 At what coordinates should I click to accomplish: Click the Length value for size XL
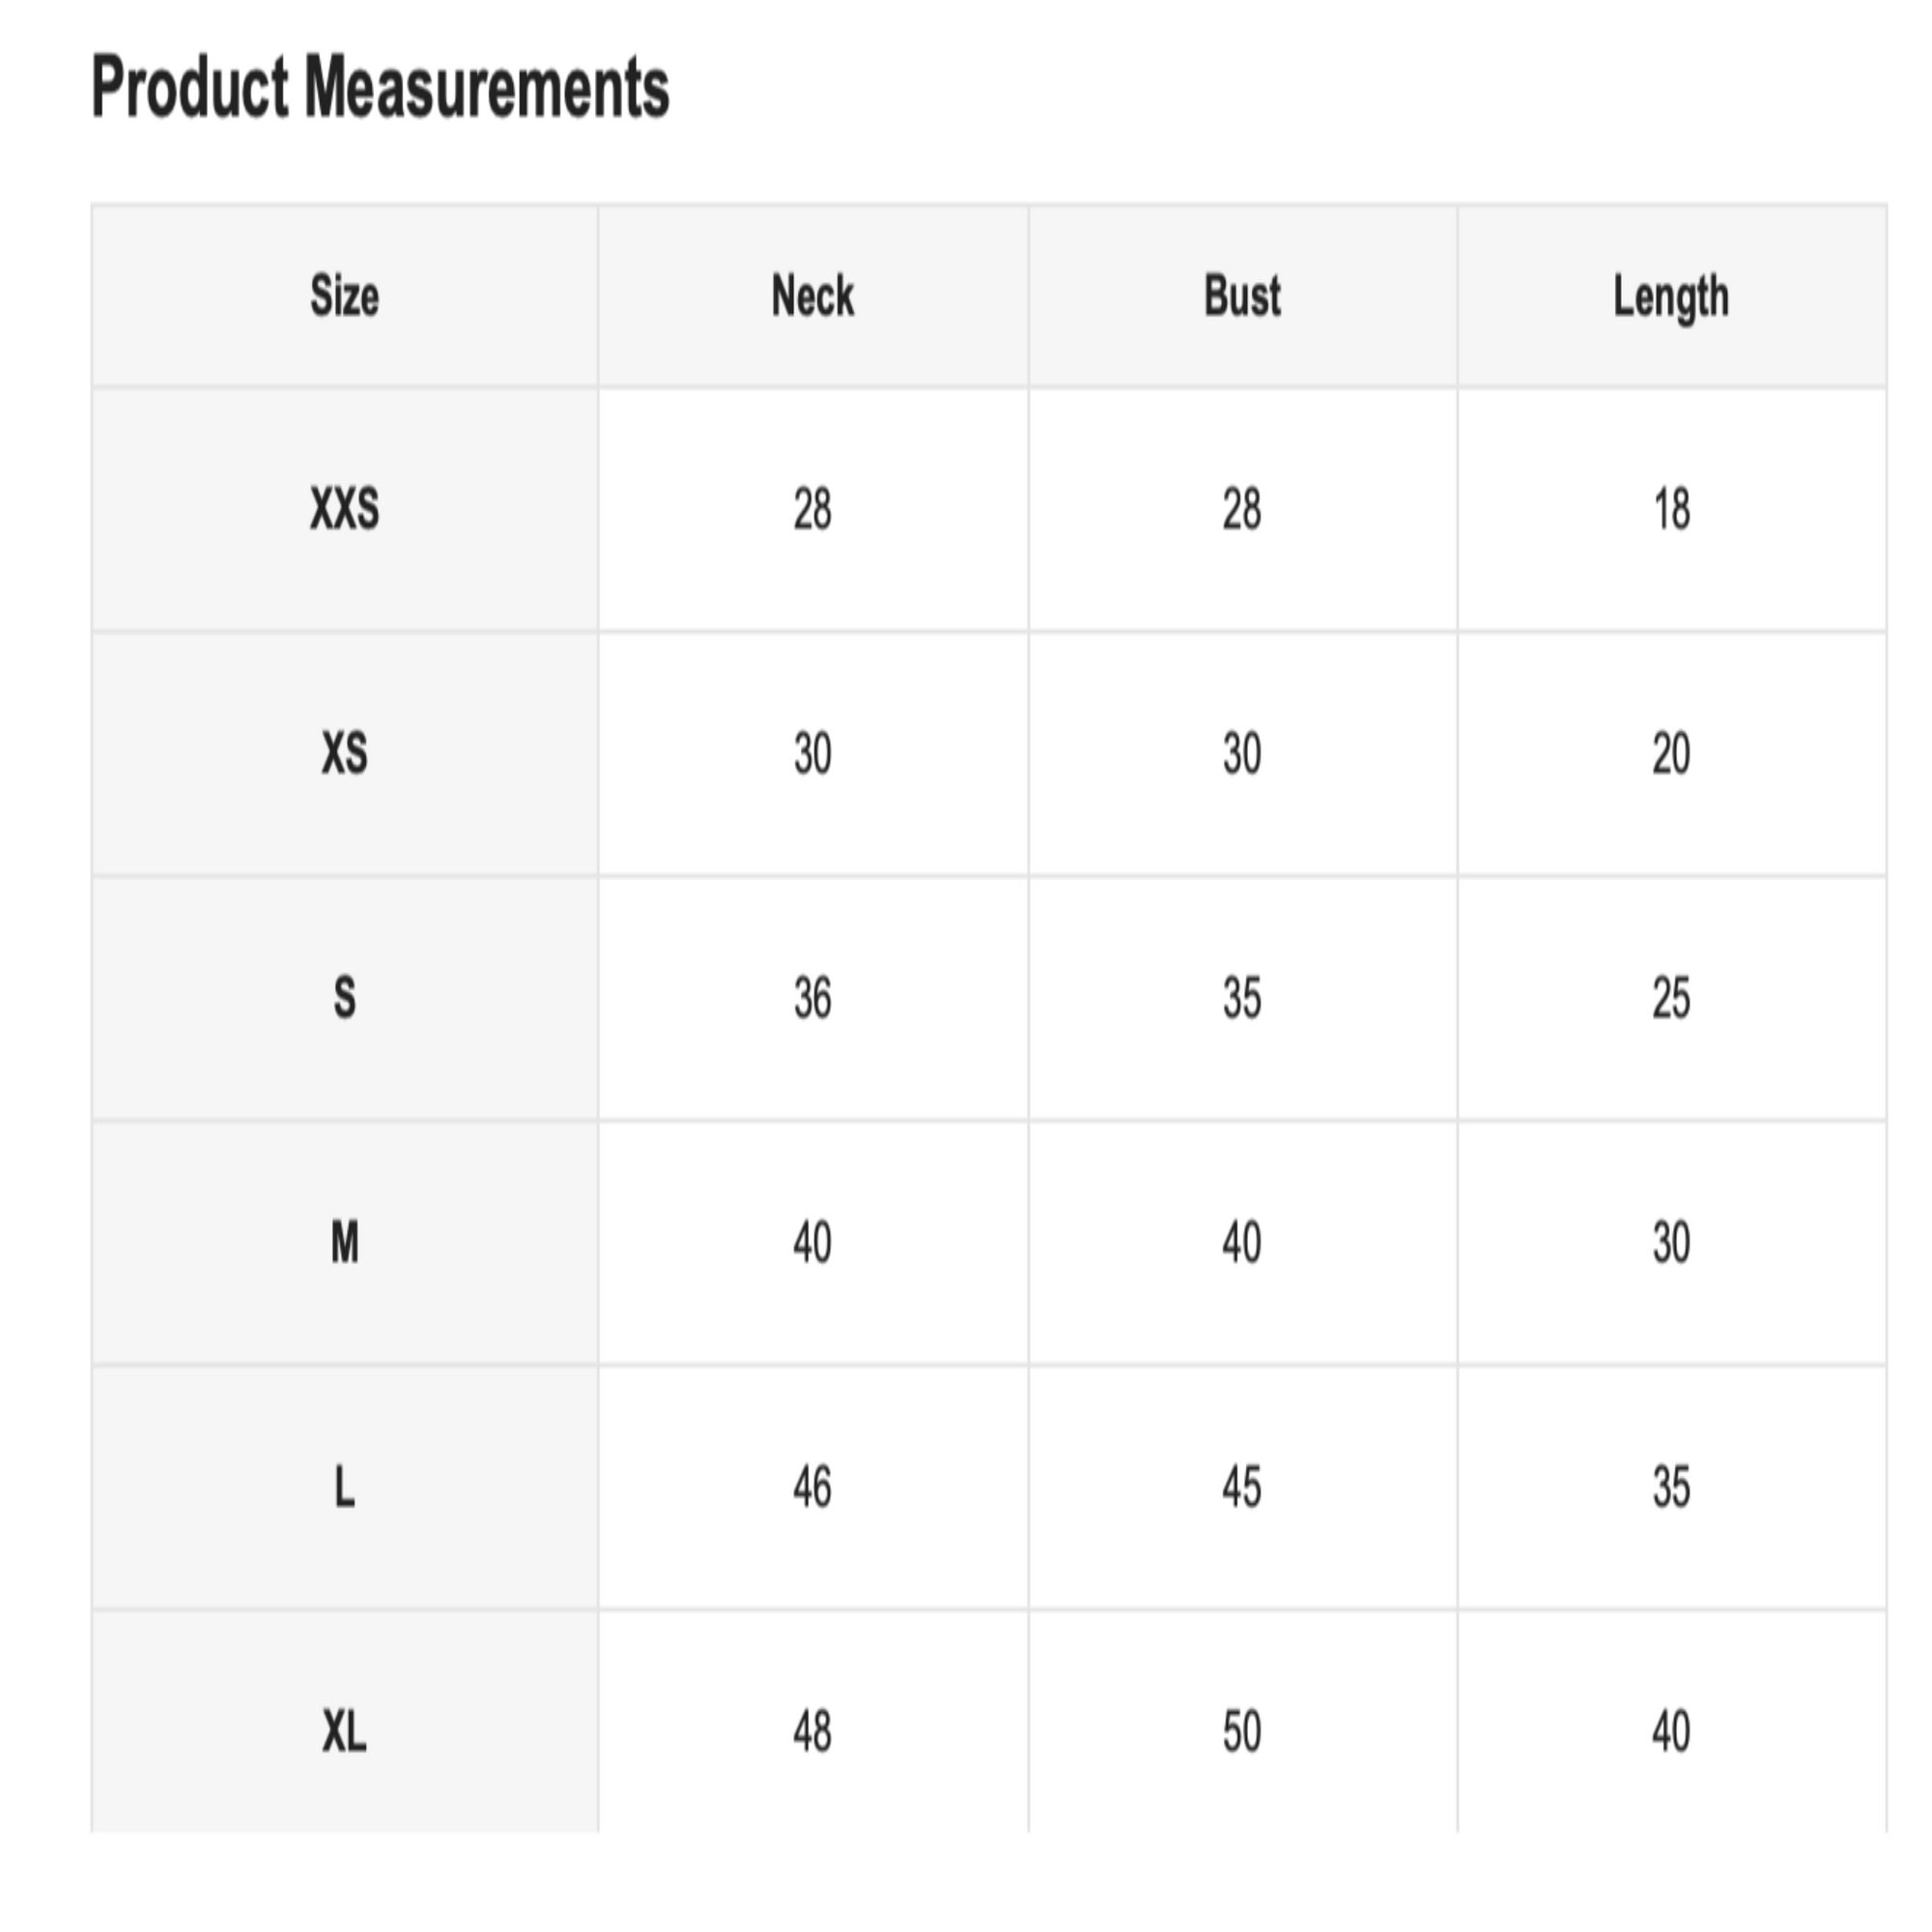pos(1670,1731)
